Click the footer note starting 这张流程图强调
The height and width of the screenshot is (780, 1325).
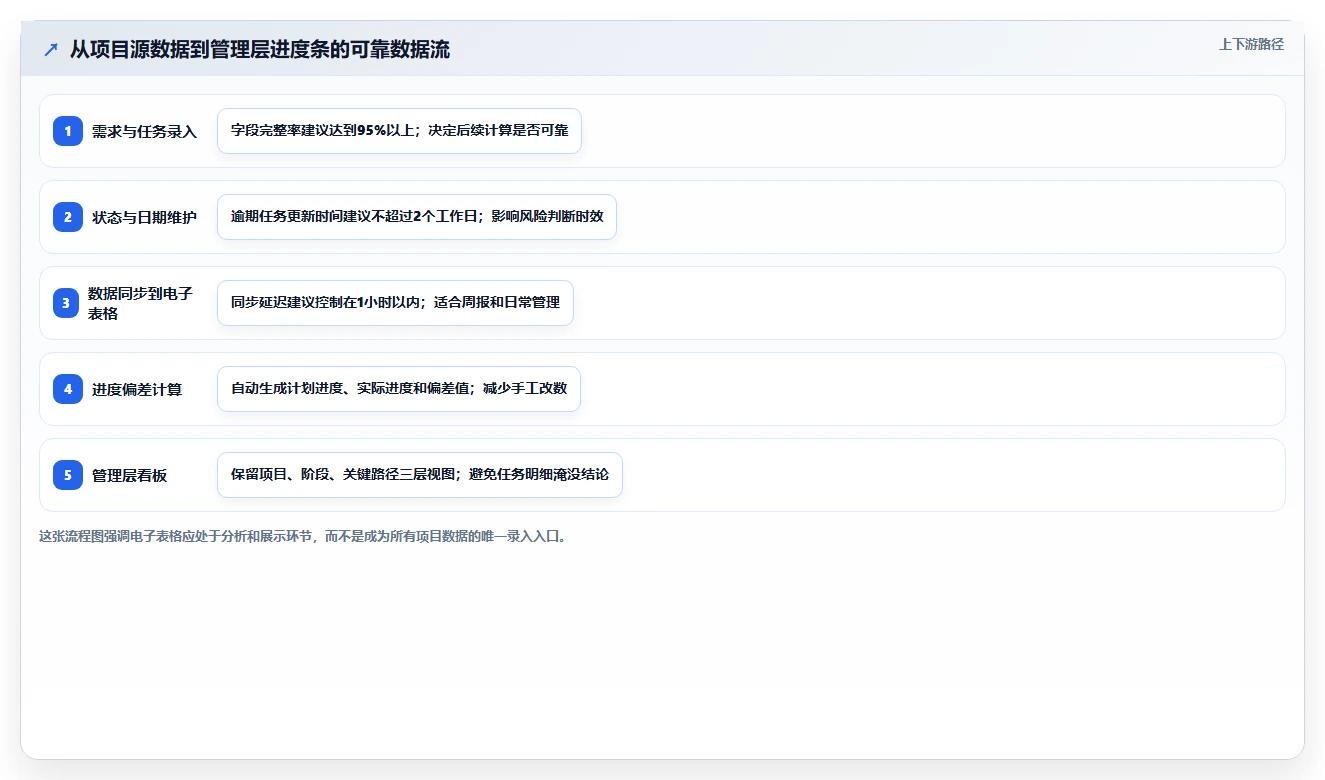tap(303, 536)
